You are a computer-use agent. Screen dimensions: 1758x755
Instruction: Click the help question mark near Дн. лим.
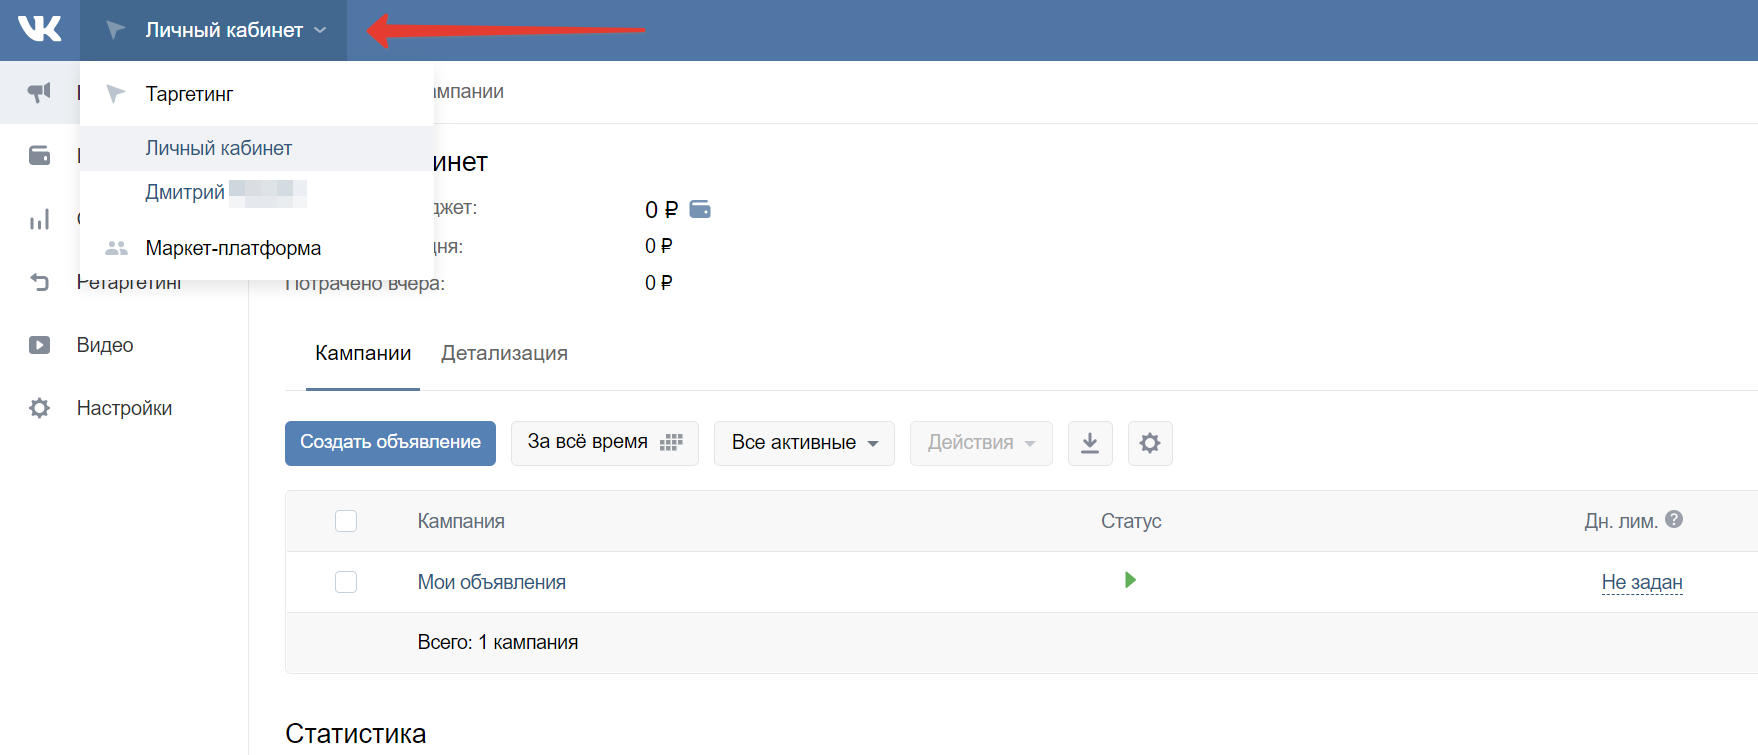pos(1674,519)
